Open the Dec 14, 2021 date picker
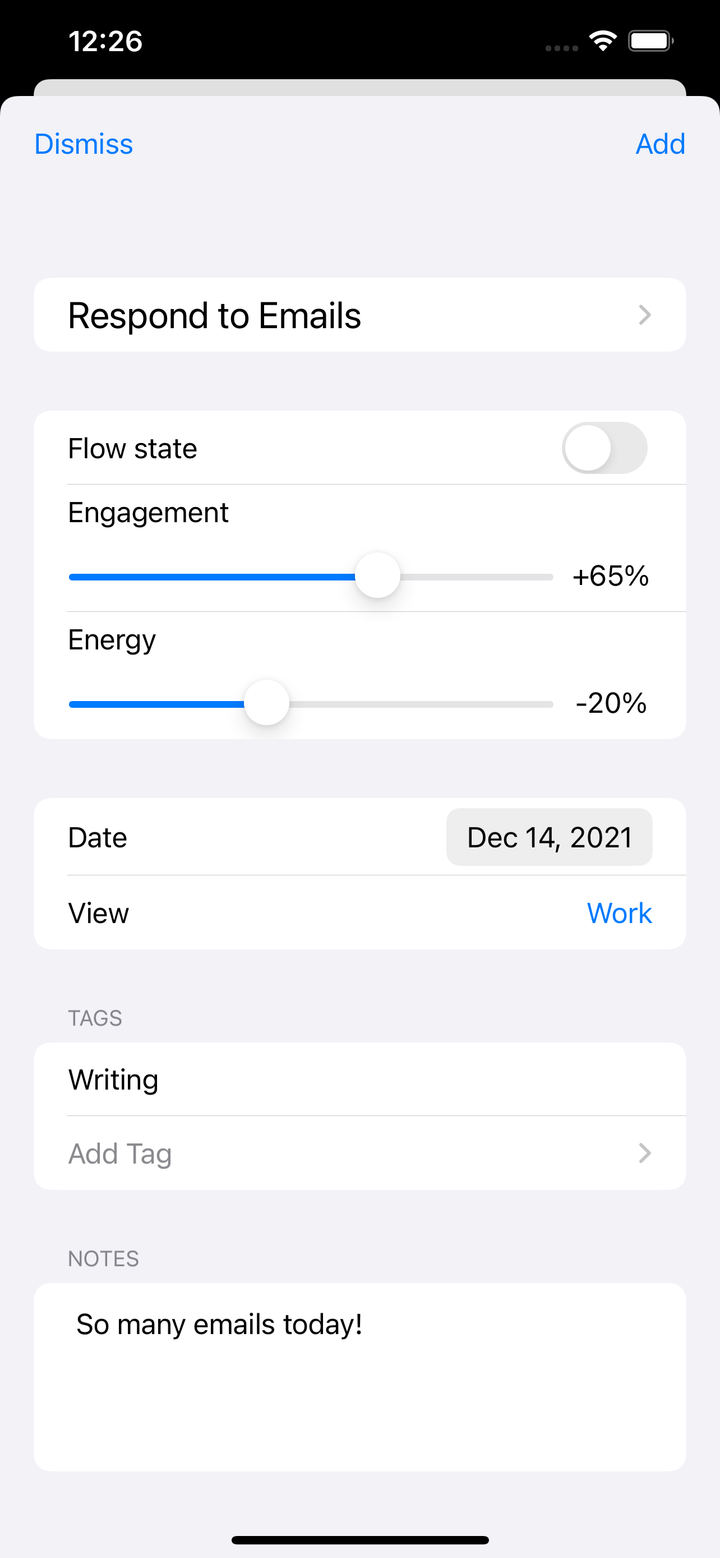720x1558 pixels. [549, 837]
